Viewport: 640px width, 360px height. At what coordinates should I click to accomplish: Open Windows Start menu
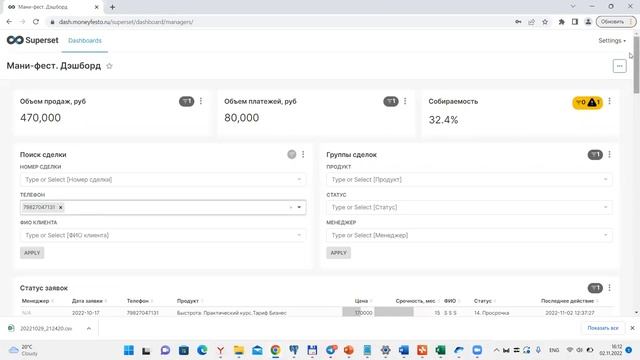[129, 350]
